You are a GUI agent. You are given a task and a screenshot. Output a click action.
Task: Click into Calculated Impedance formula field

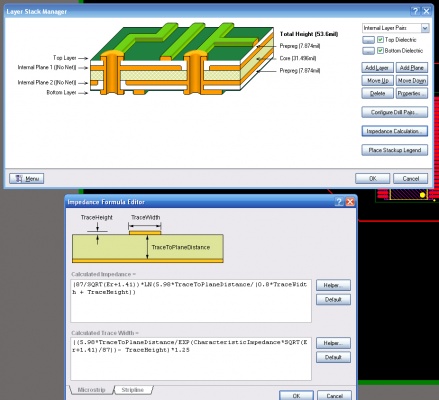pyautogui.click(x=191, y=301)
